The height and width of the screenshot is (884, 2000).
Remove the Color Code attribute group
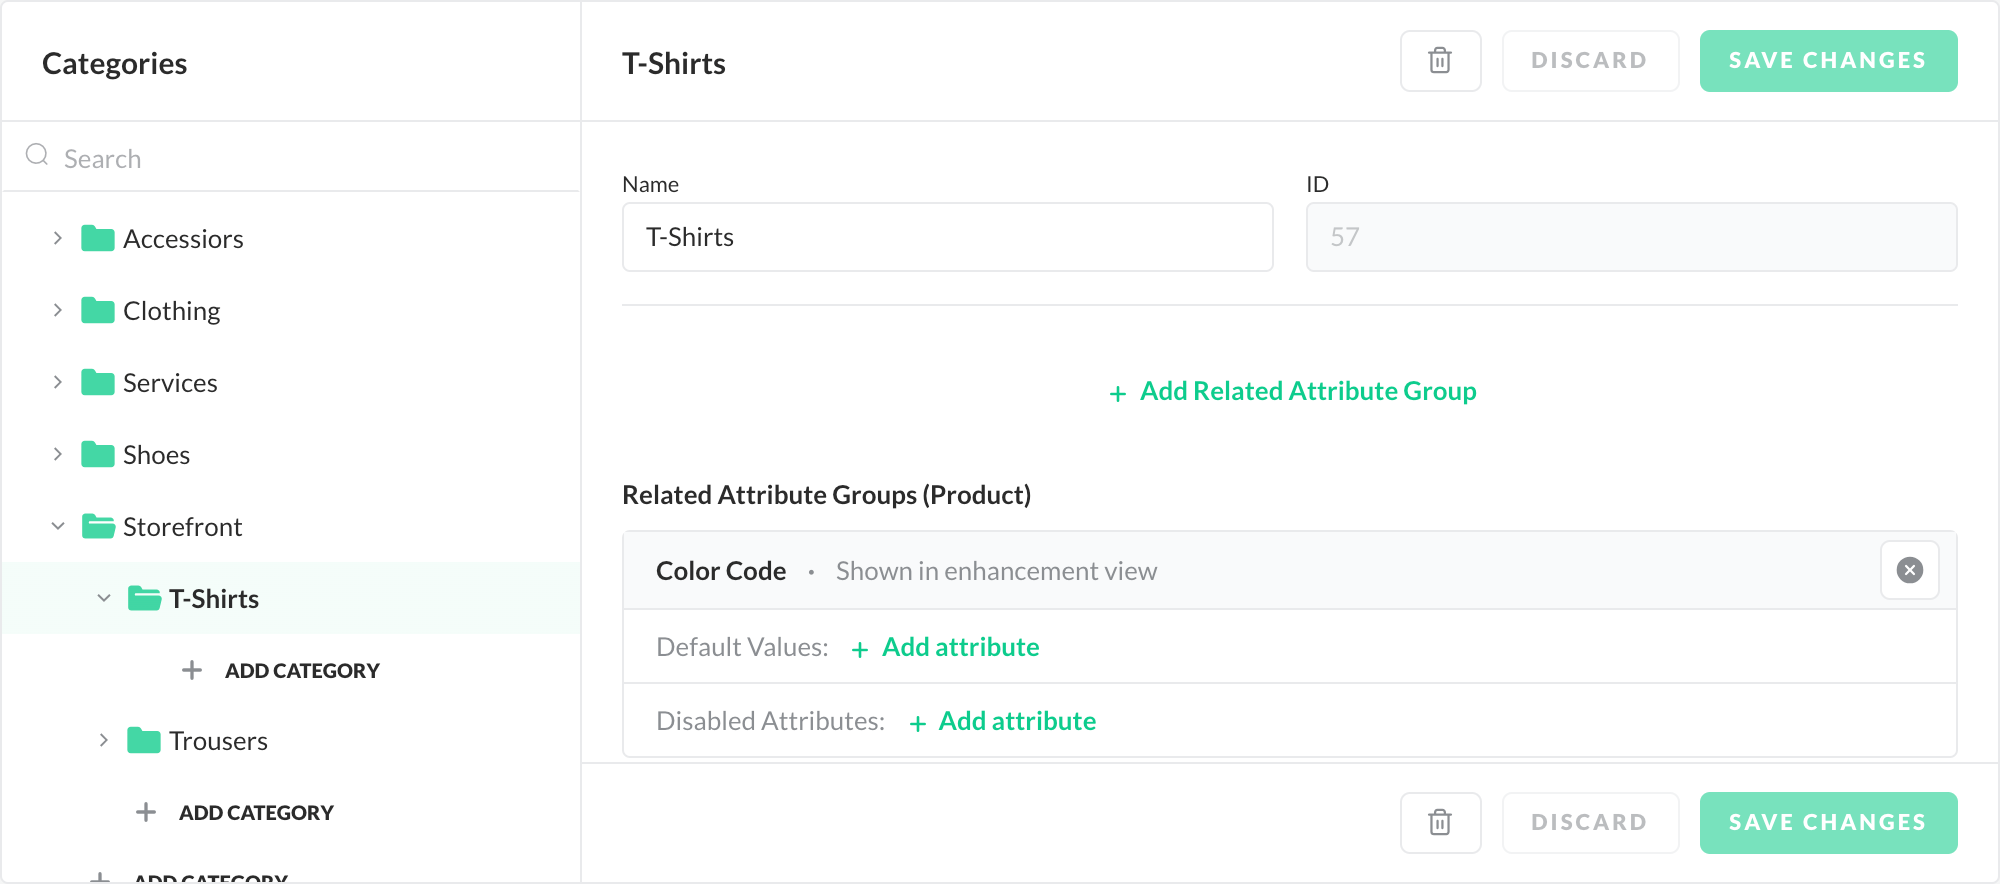[x=1909, y=570]
